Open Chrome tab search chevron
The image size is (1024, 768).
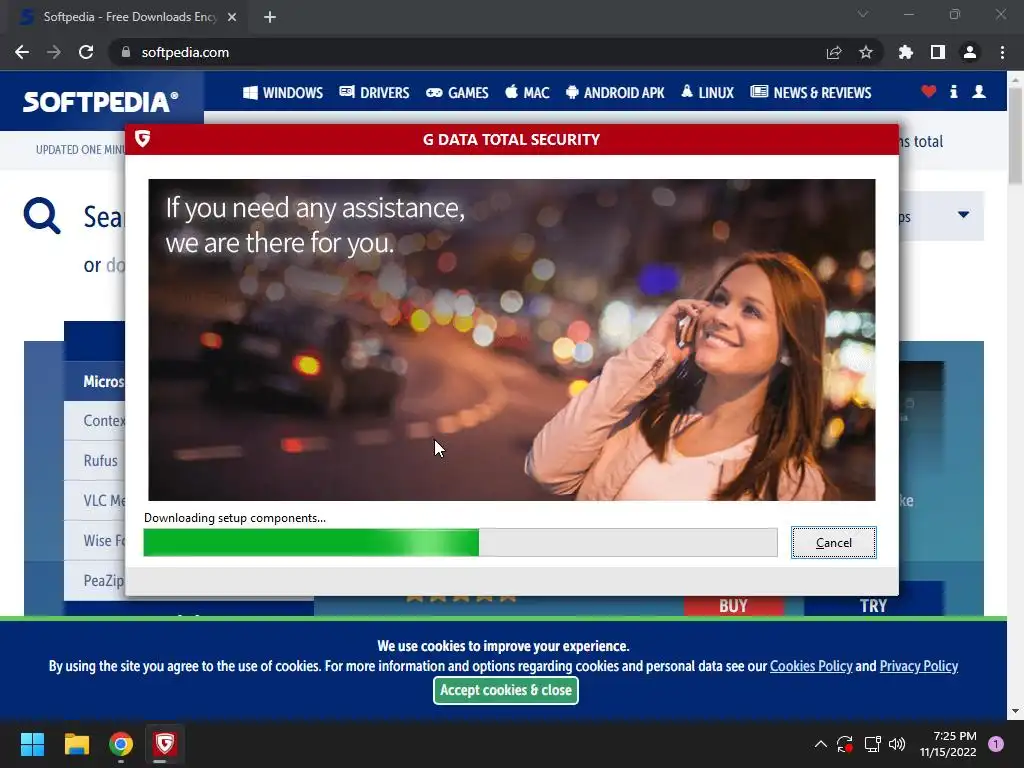[863, 14]
